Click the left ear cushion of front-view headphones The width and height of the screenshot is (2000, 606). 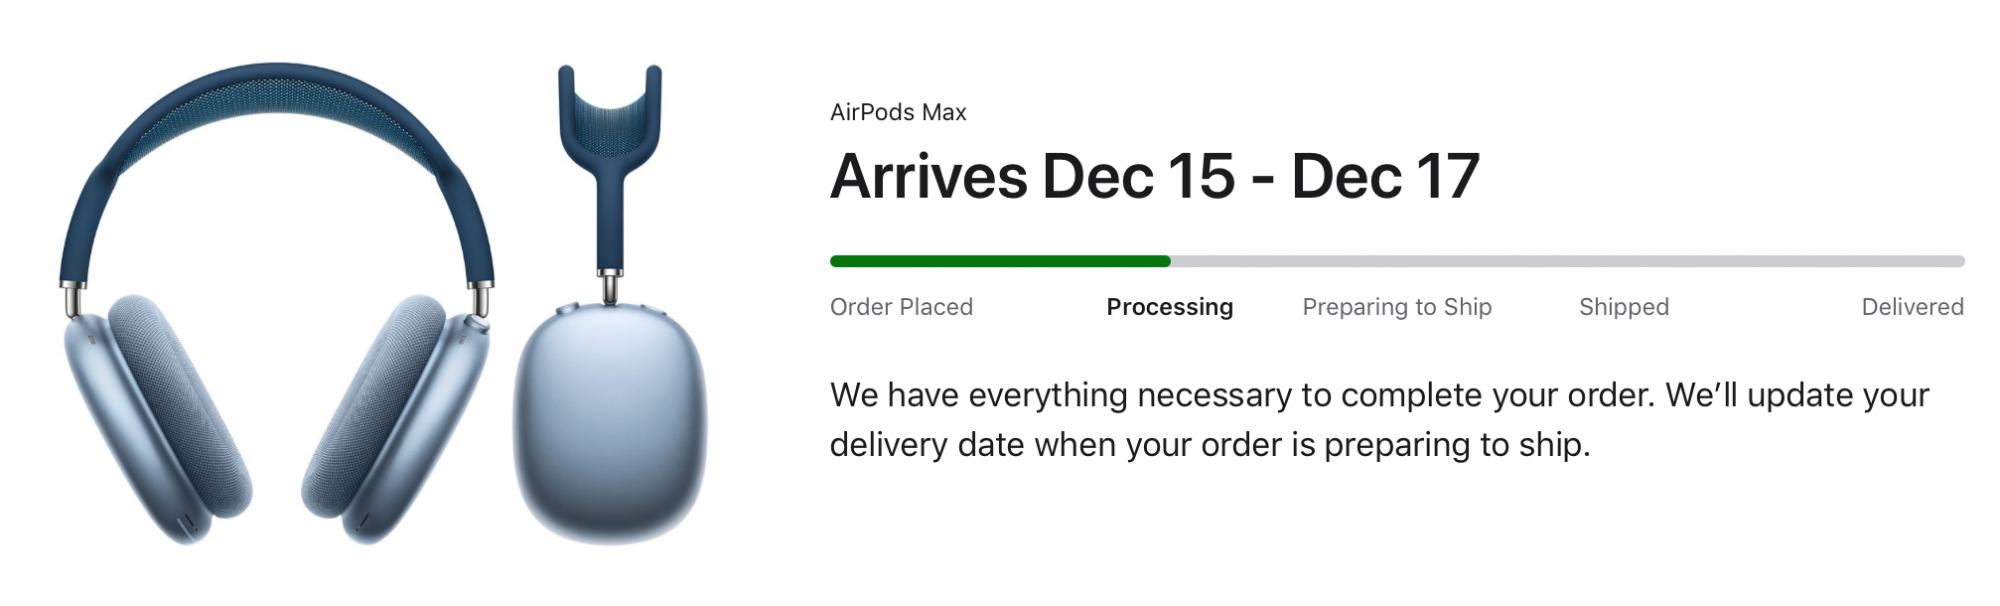[x=178, y=405]
